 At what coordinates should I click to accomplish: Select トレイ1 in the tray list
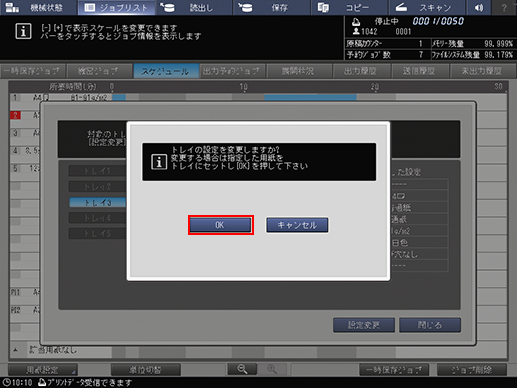pos(97,171)
